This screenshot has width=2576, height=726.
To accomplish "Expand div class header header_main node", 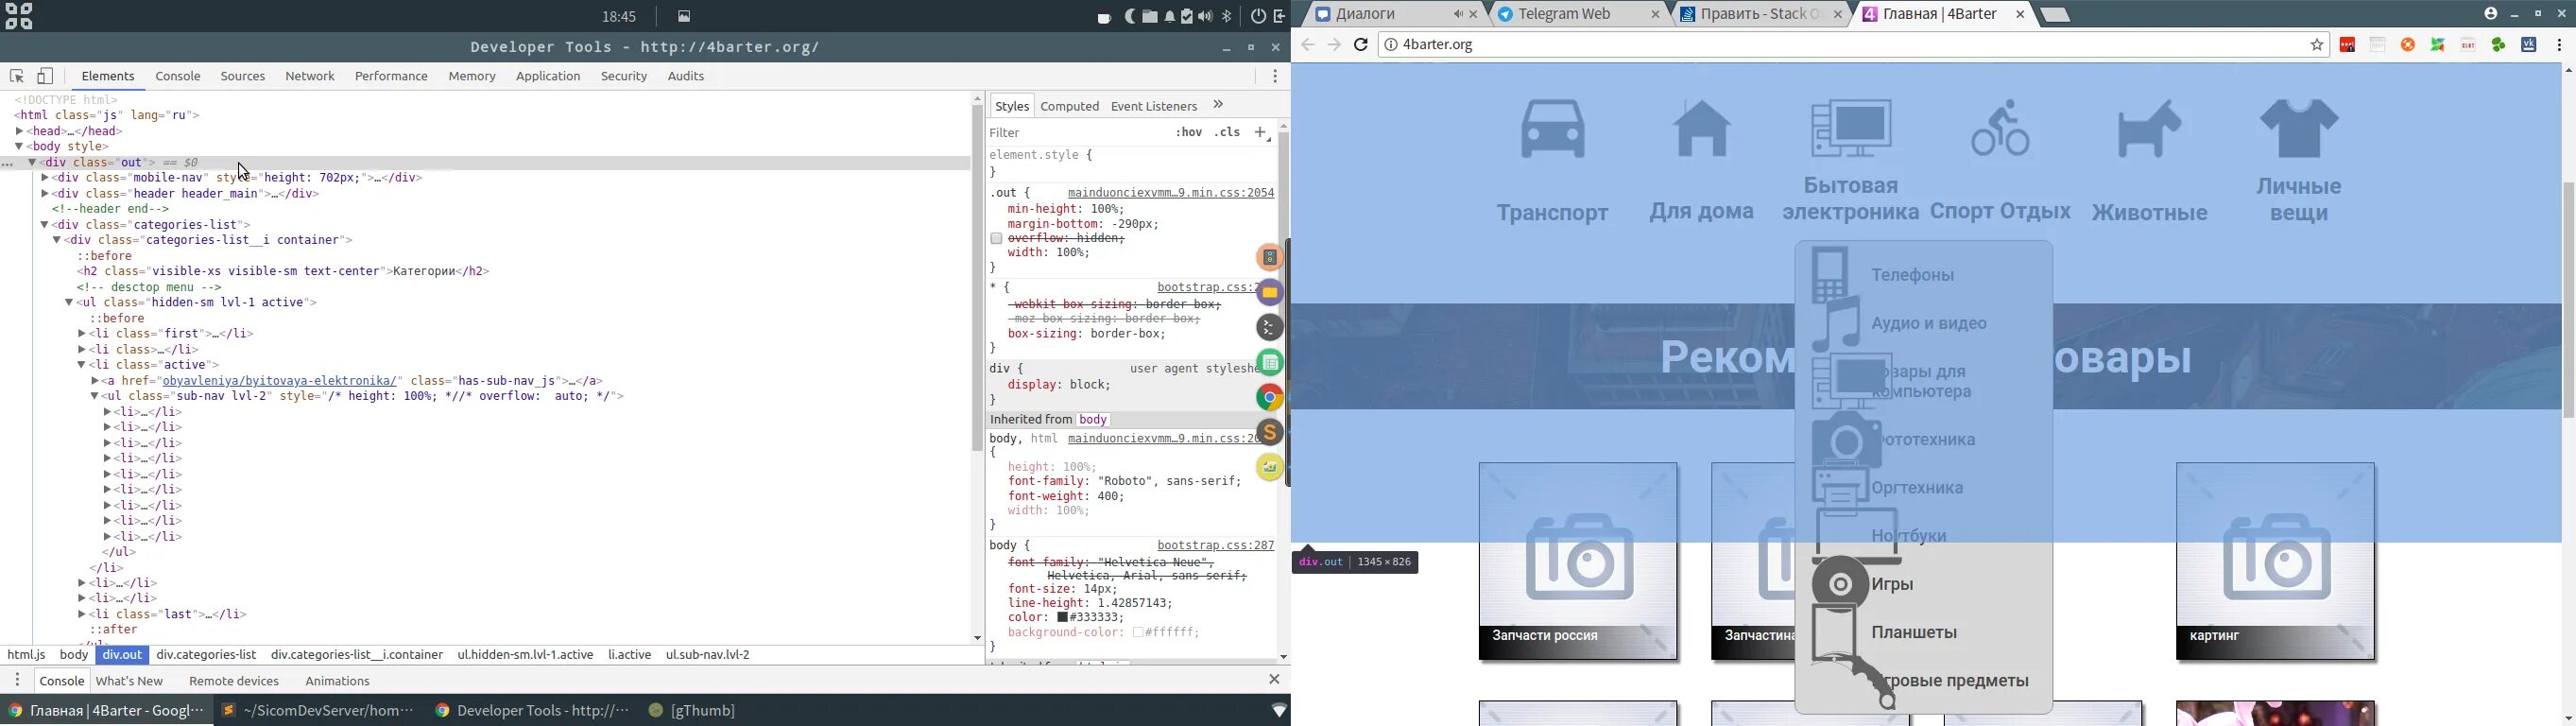I will (45, 194).
